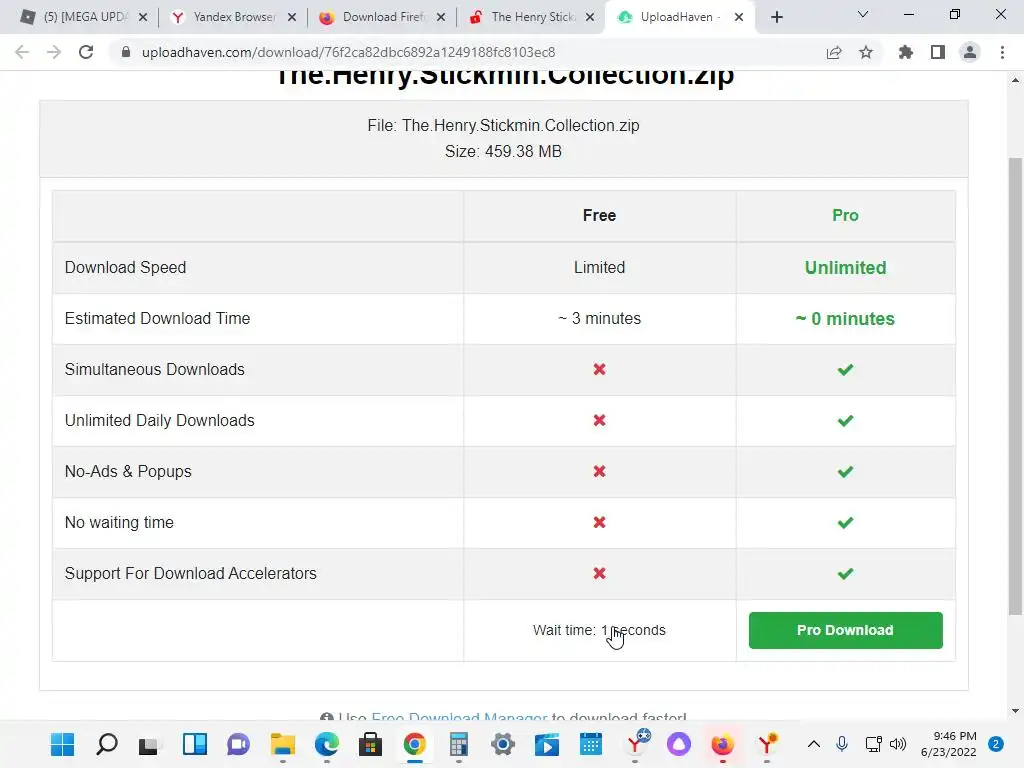Click the Free Download Manager link
The height and width of the screenshot is (768, 1024).
click(x=459, y=716)
